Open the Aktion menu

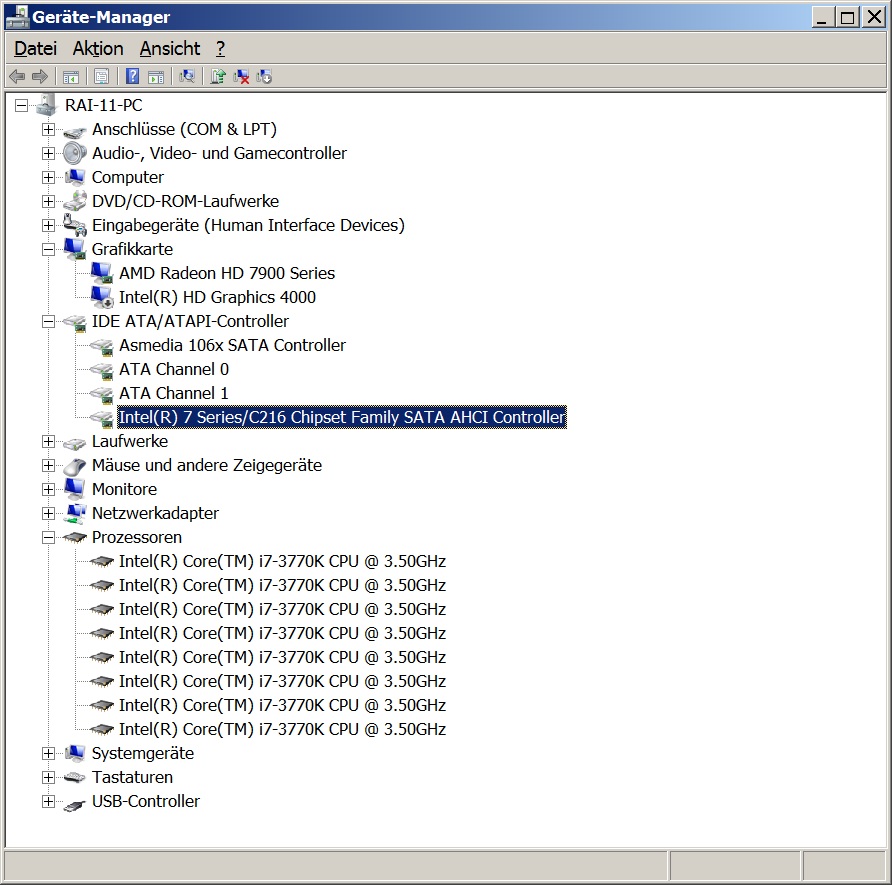[98, 48]
